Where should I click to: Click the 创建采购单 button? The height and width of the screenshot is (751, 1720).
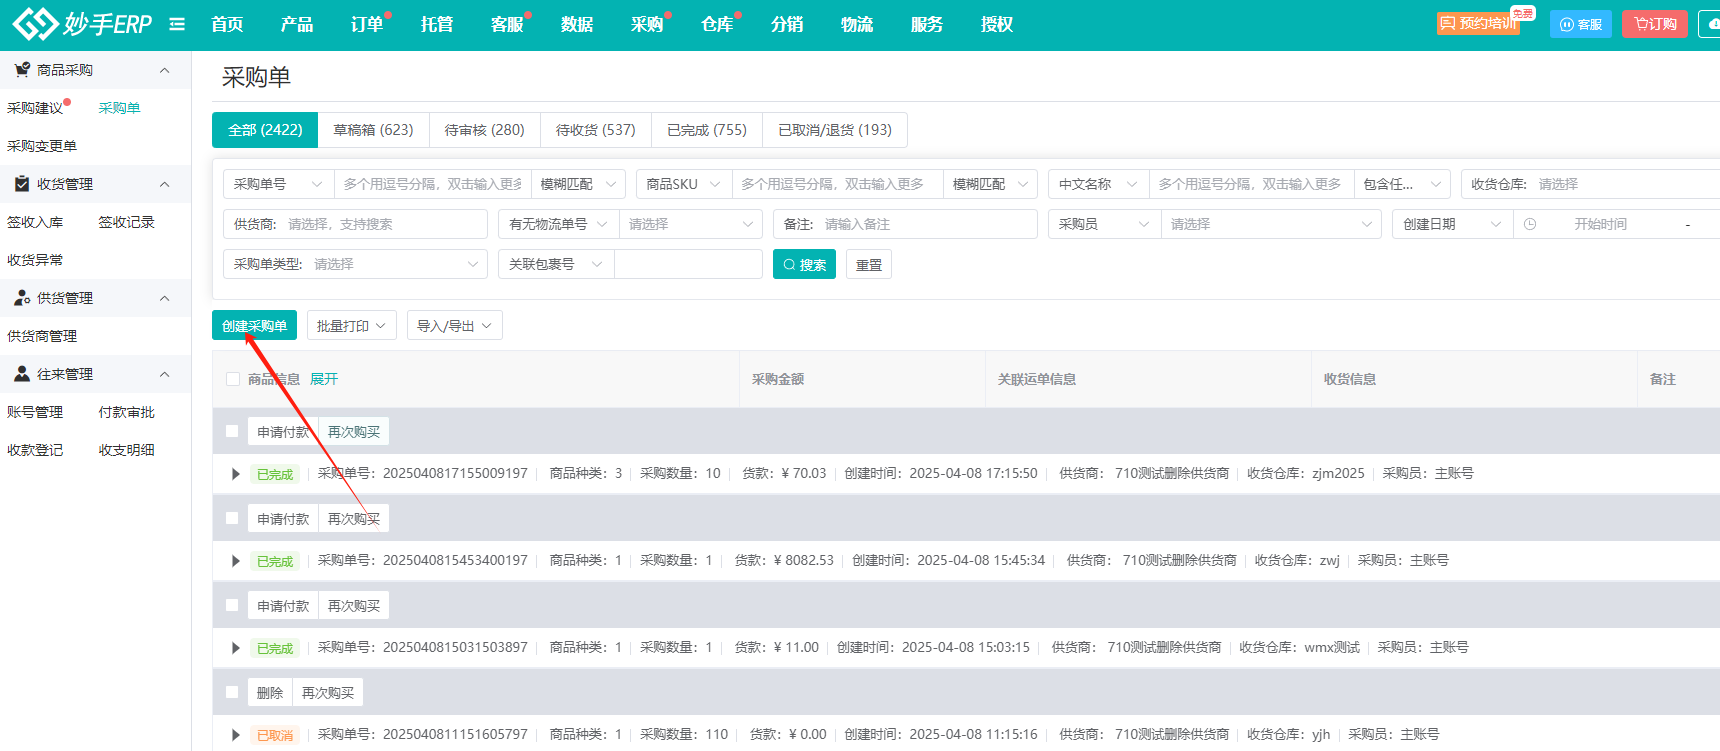[x=254, y=326]
